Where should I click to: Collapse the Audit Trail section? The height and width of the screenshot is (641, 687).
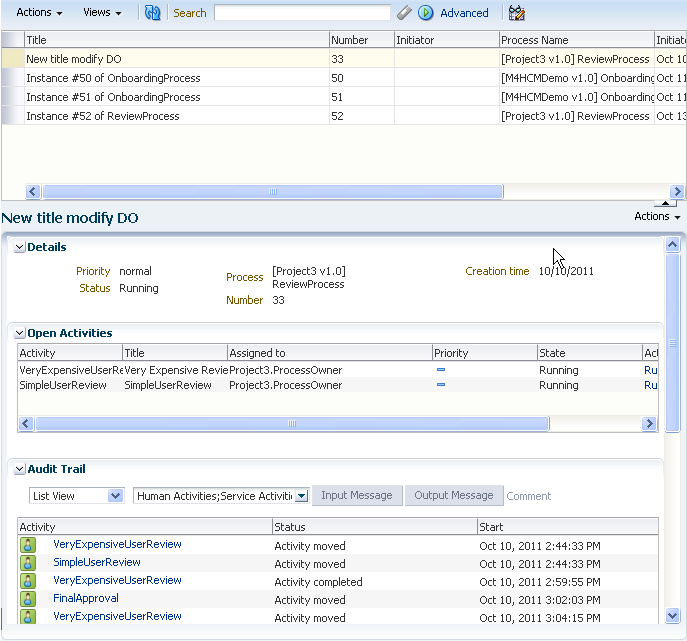click(x=19, y=469)
